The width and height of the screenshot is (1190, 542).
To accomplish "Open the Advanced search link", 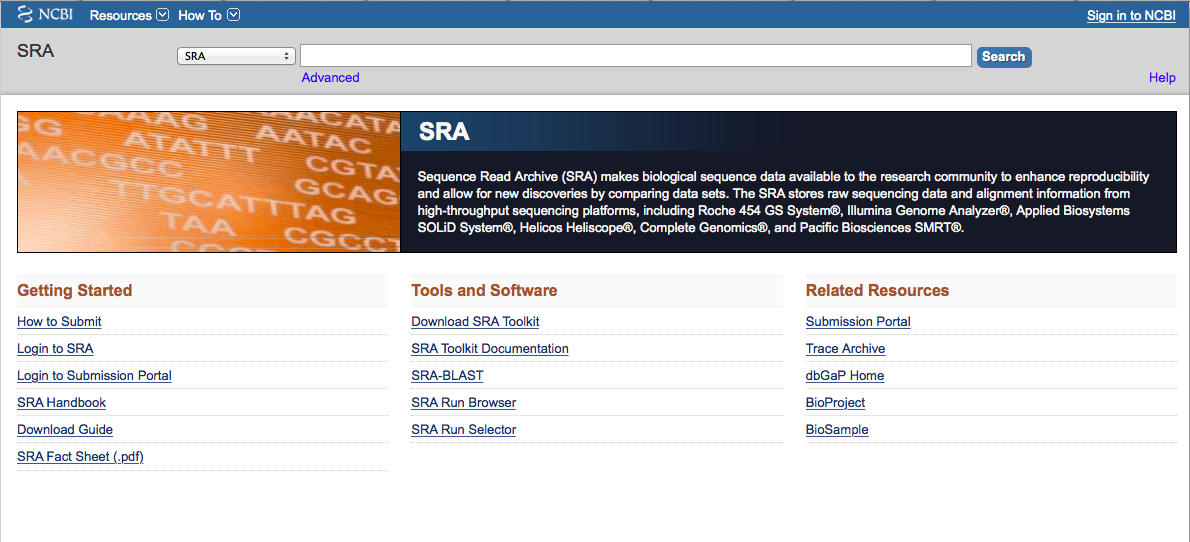I will pos(330,77).
